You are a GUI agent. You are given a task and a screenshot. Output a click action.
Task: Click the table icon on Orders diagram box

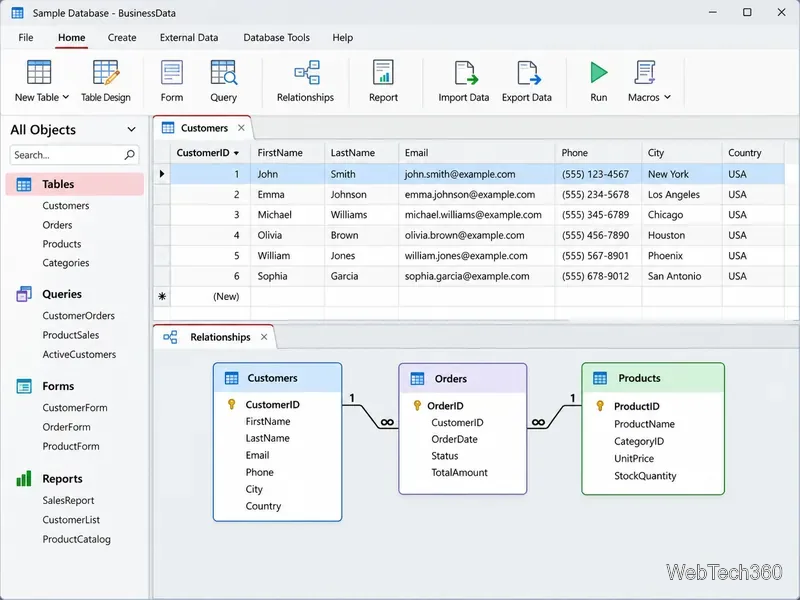coord(417,379)
